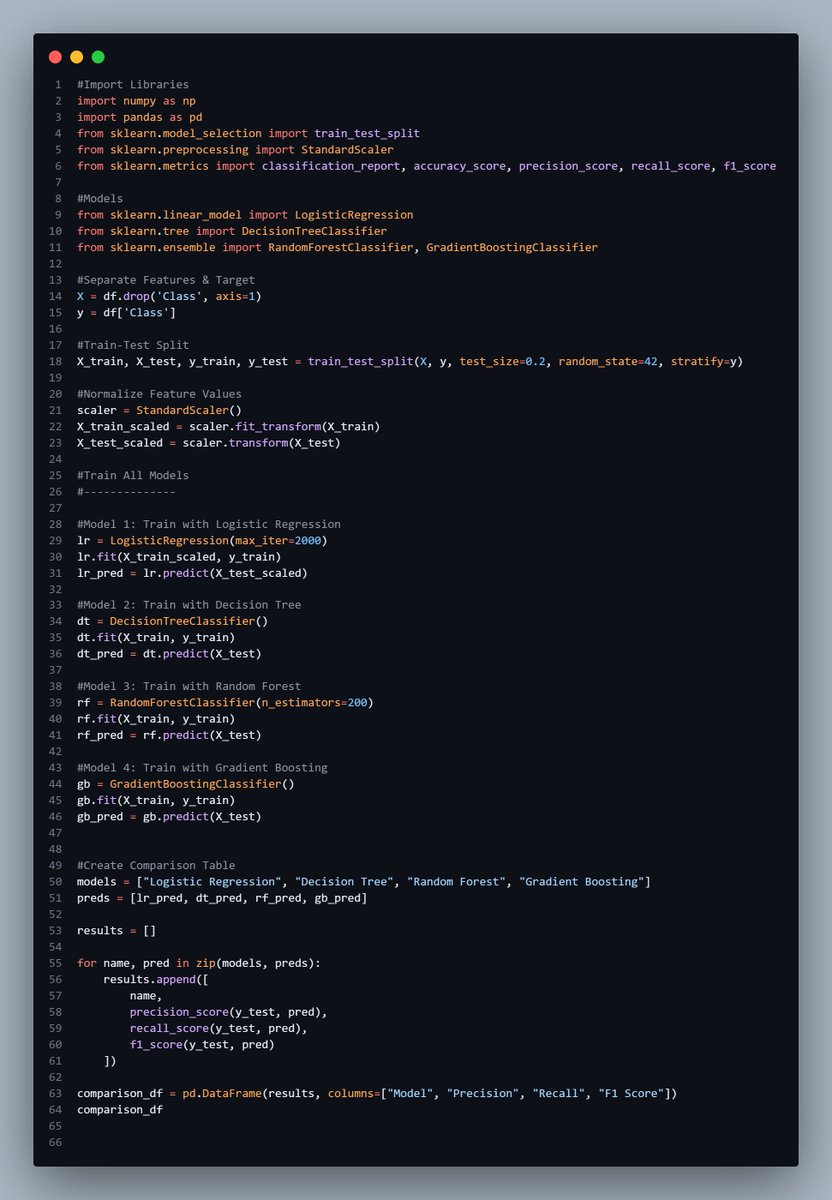Click the green zoom window button
832x1200 pixels.
coord(97,57)
